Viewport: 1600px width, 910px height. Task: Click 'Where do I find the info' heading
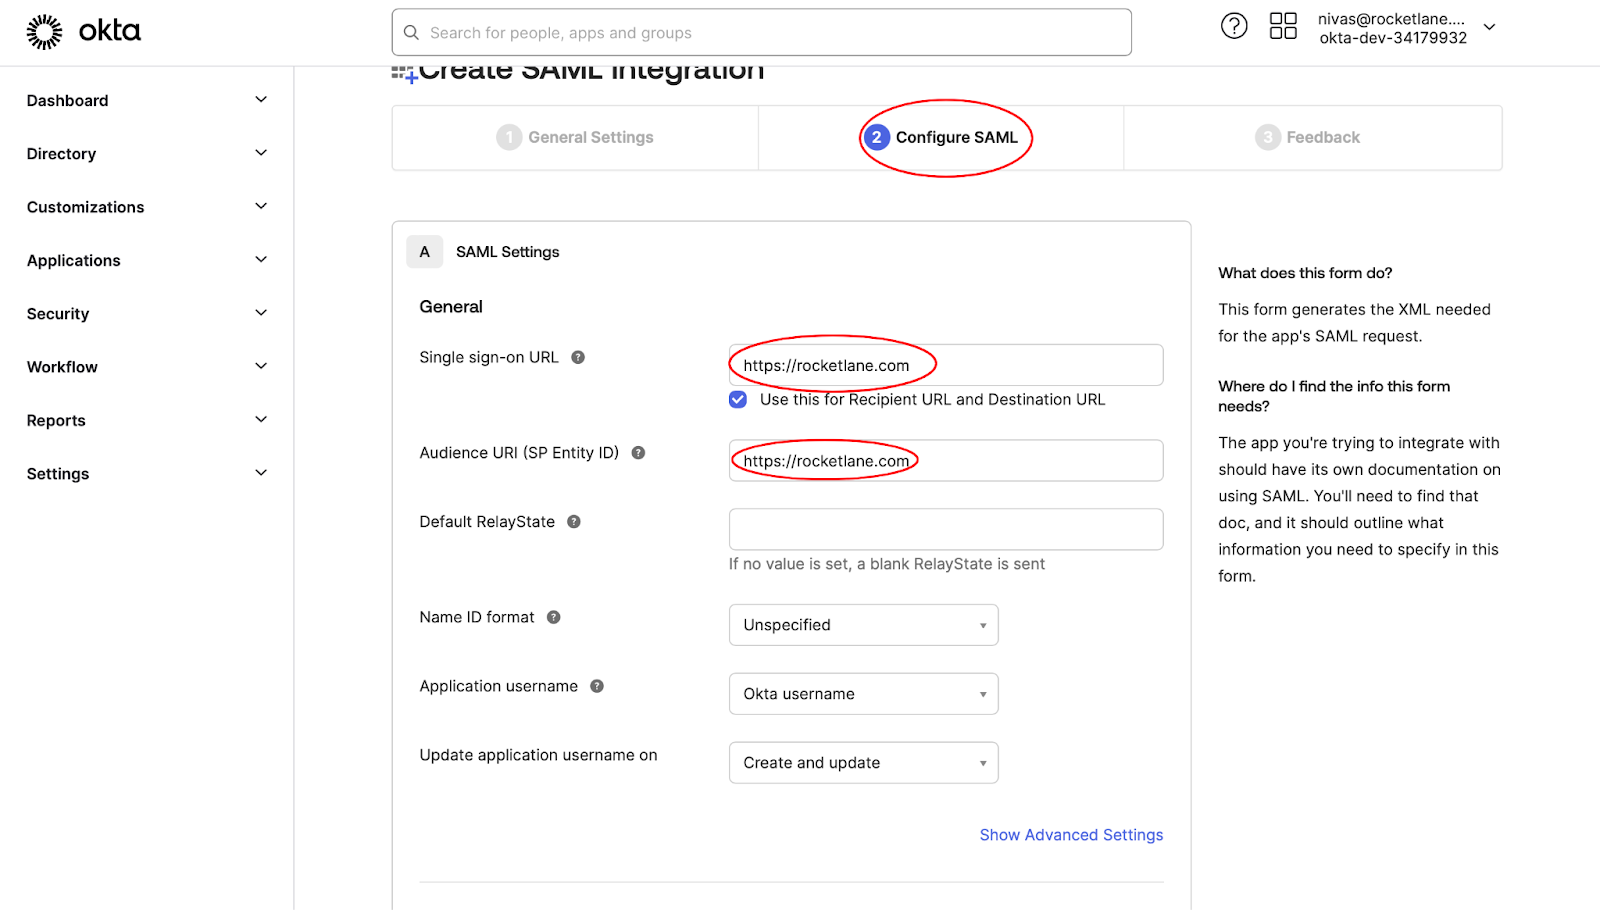(1334, 396)
